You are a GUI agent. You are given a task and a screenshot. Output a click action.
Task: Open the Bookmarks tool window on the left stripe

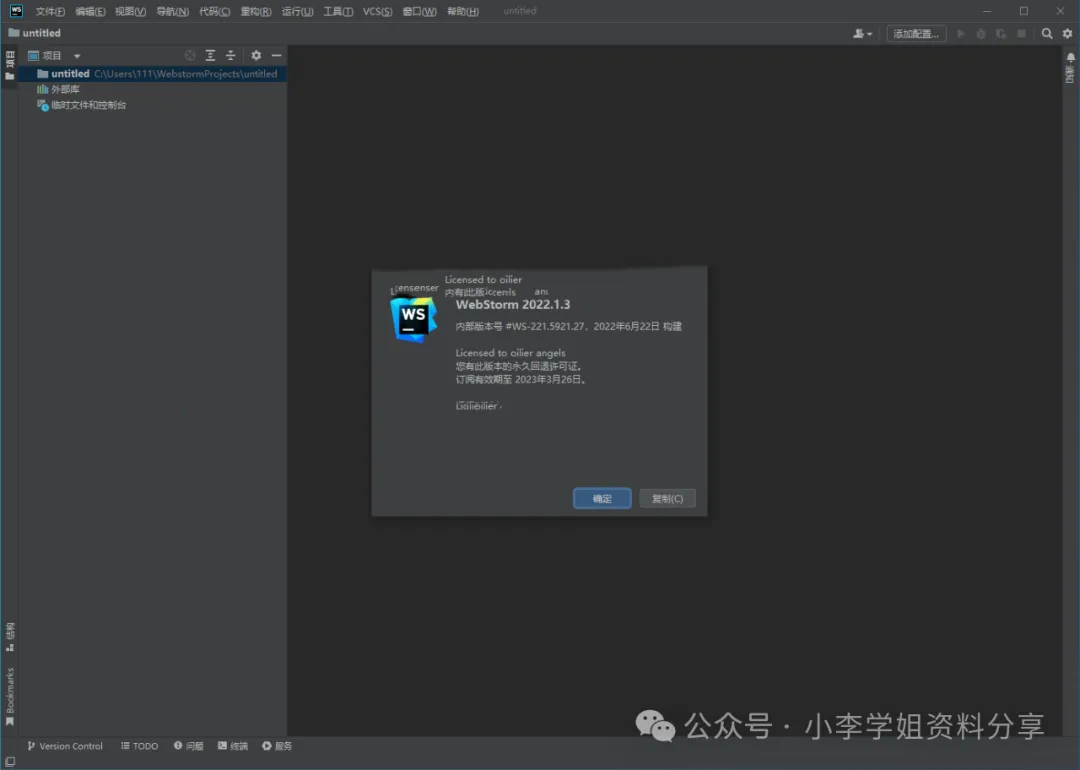pyautogui.click(x=10, y=696)
